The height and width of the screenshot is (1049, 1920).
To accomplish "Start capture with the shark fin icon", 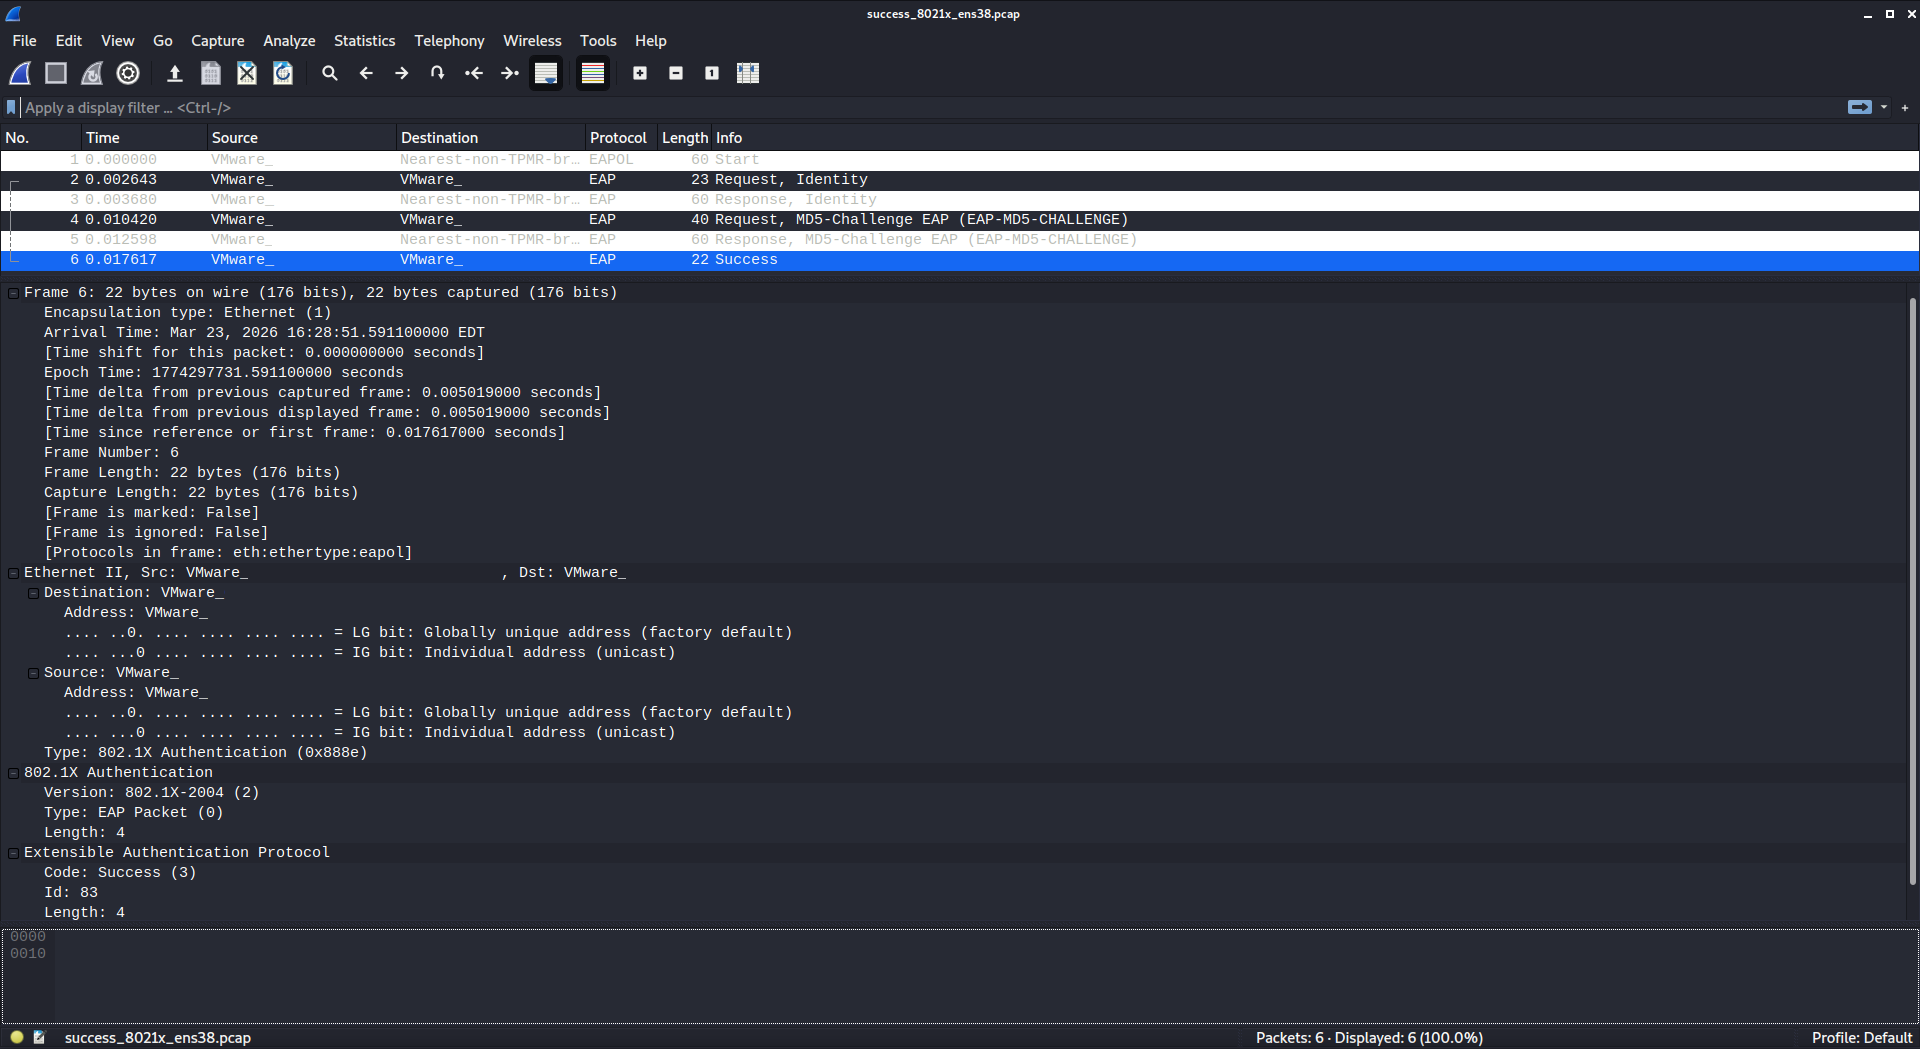I will click(20, 73).
